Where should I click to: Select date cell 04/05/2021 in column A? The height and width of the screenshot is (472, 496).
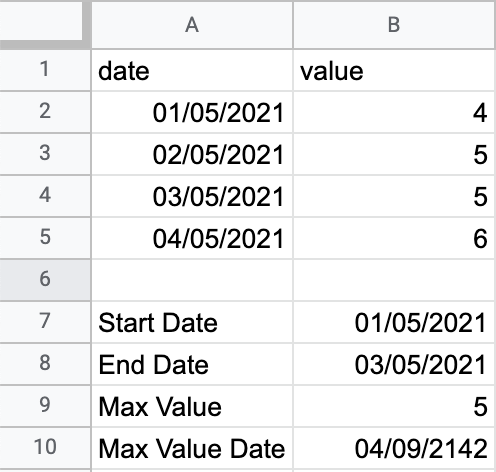coord(192,238)
